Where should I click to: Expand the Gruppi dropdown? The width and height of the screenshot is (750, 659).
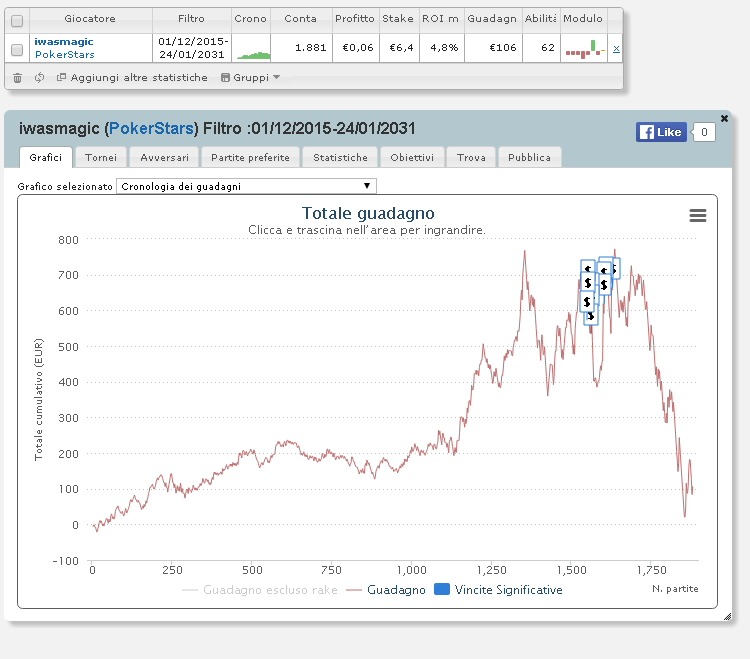click(x=250, y=77)
